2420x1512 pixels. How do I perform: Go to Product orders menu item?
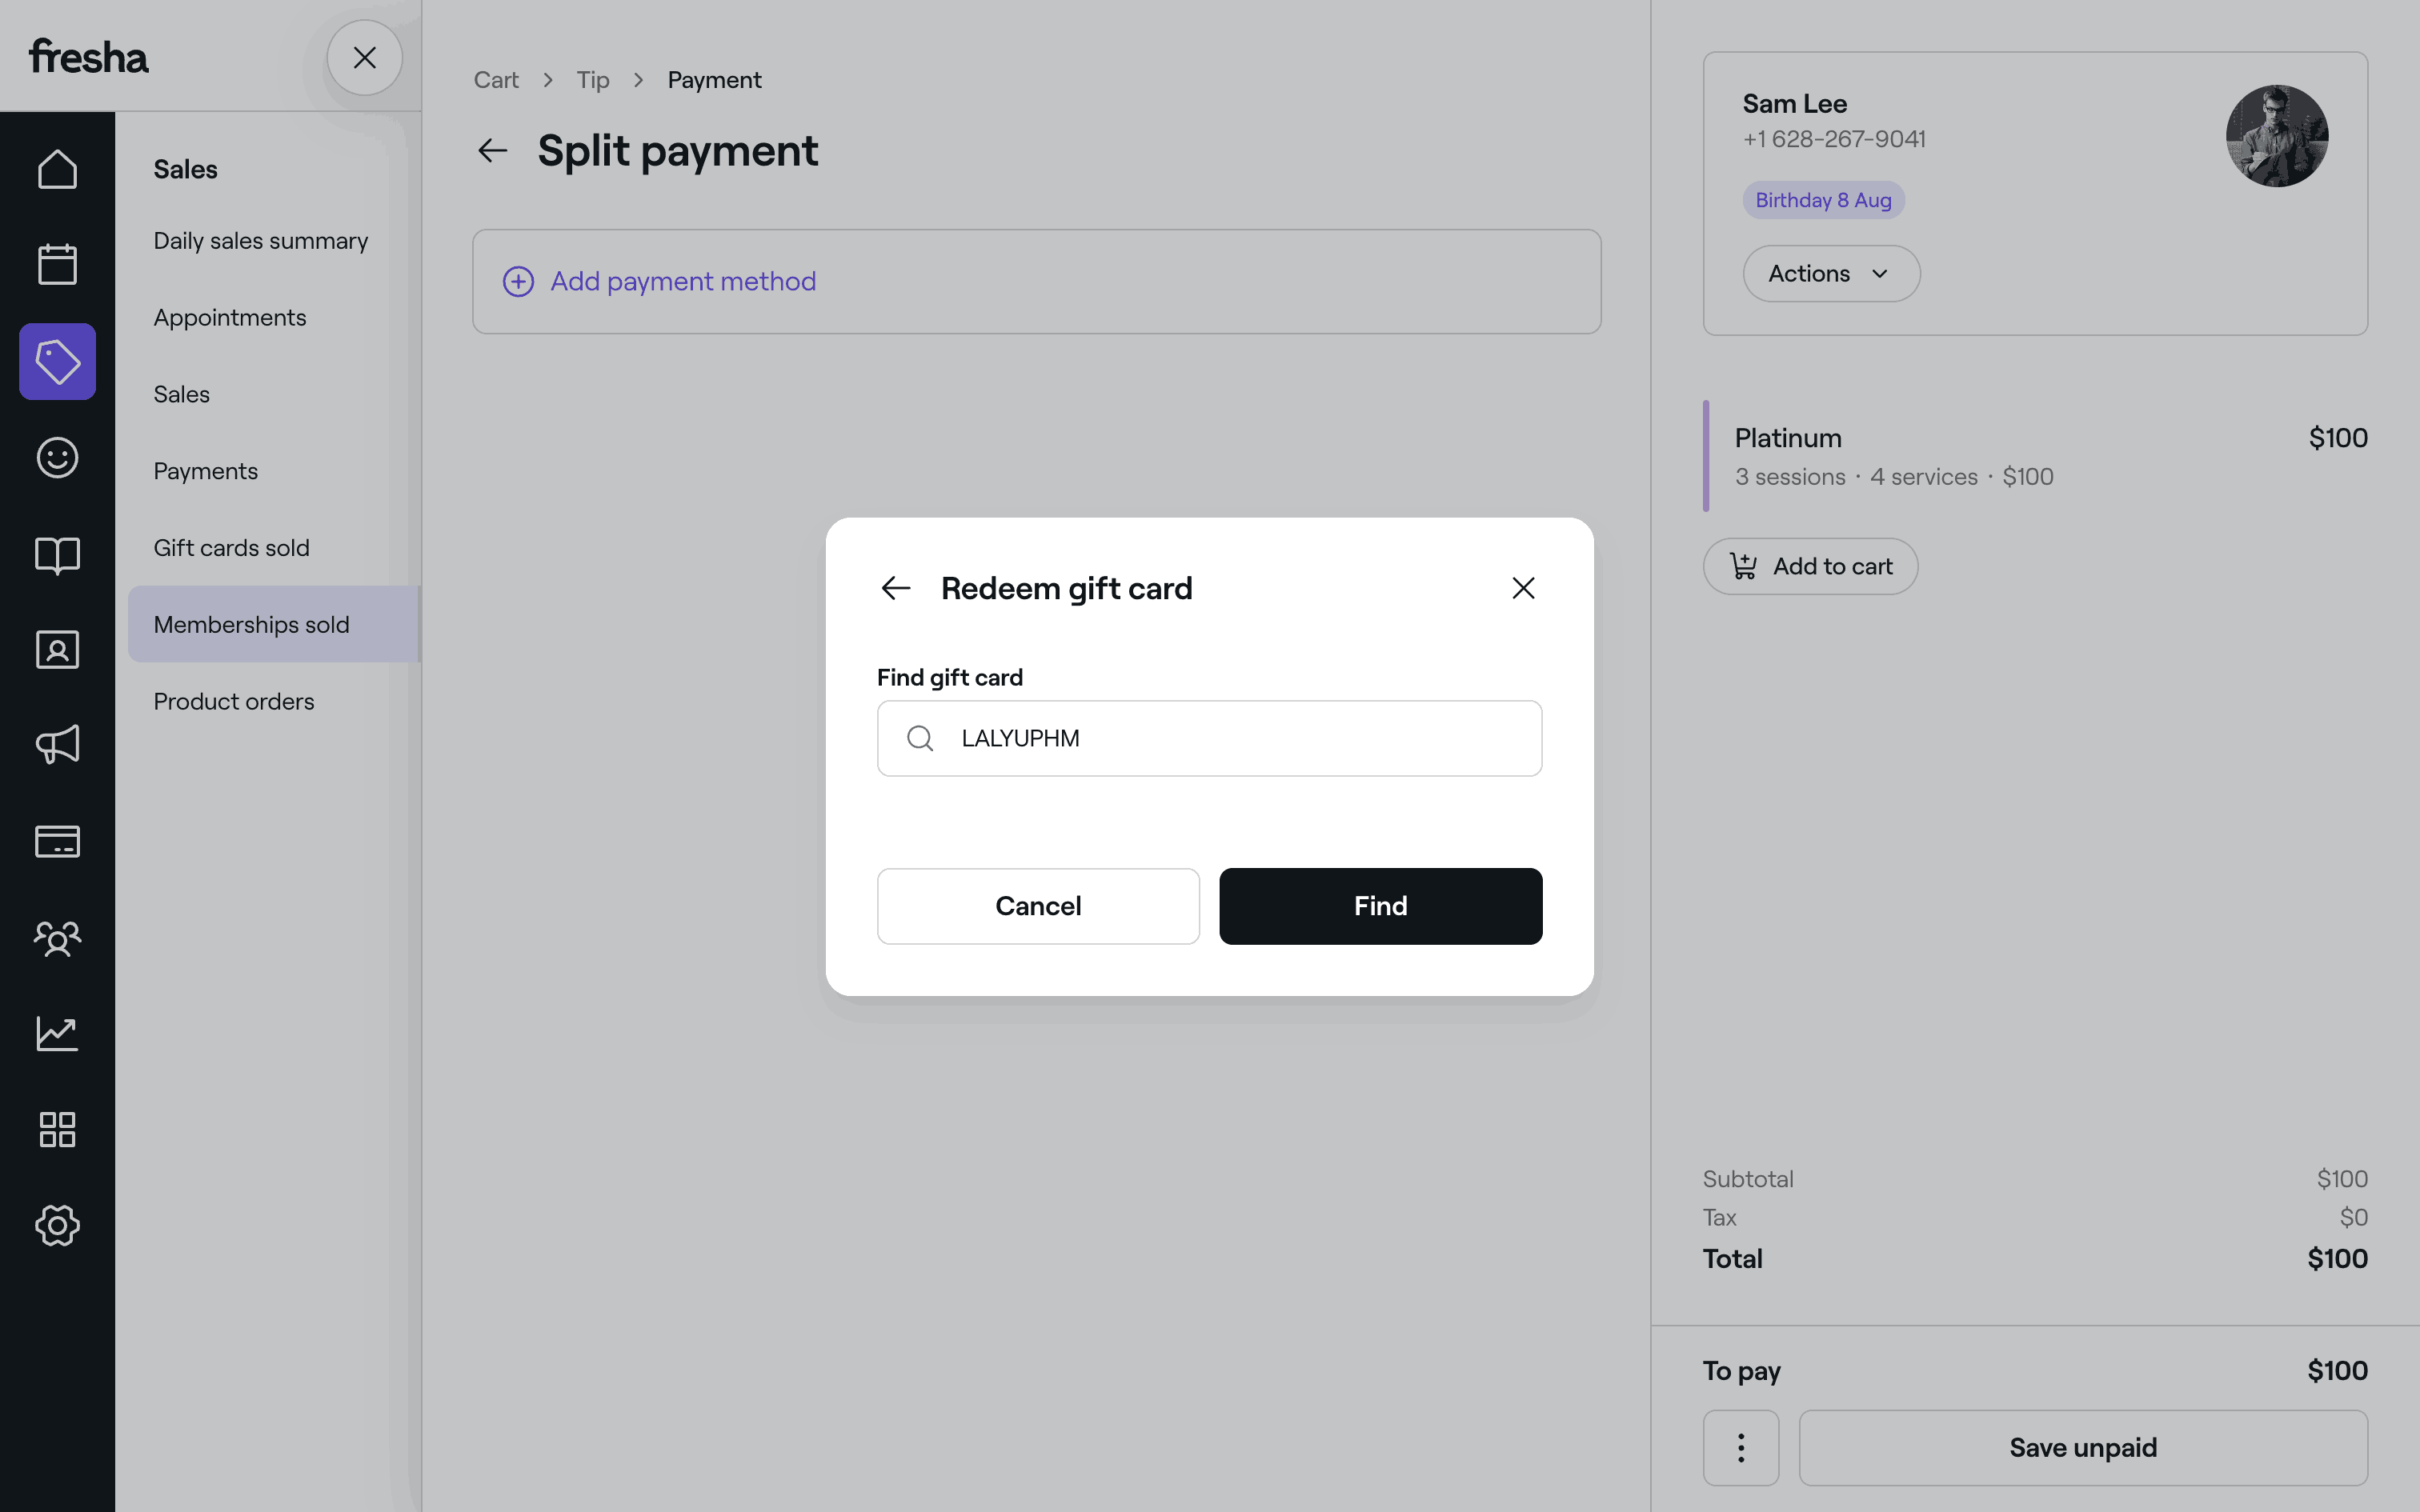click(x=234, y=702)
